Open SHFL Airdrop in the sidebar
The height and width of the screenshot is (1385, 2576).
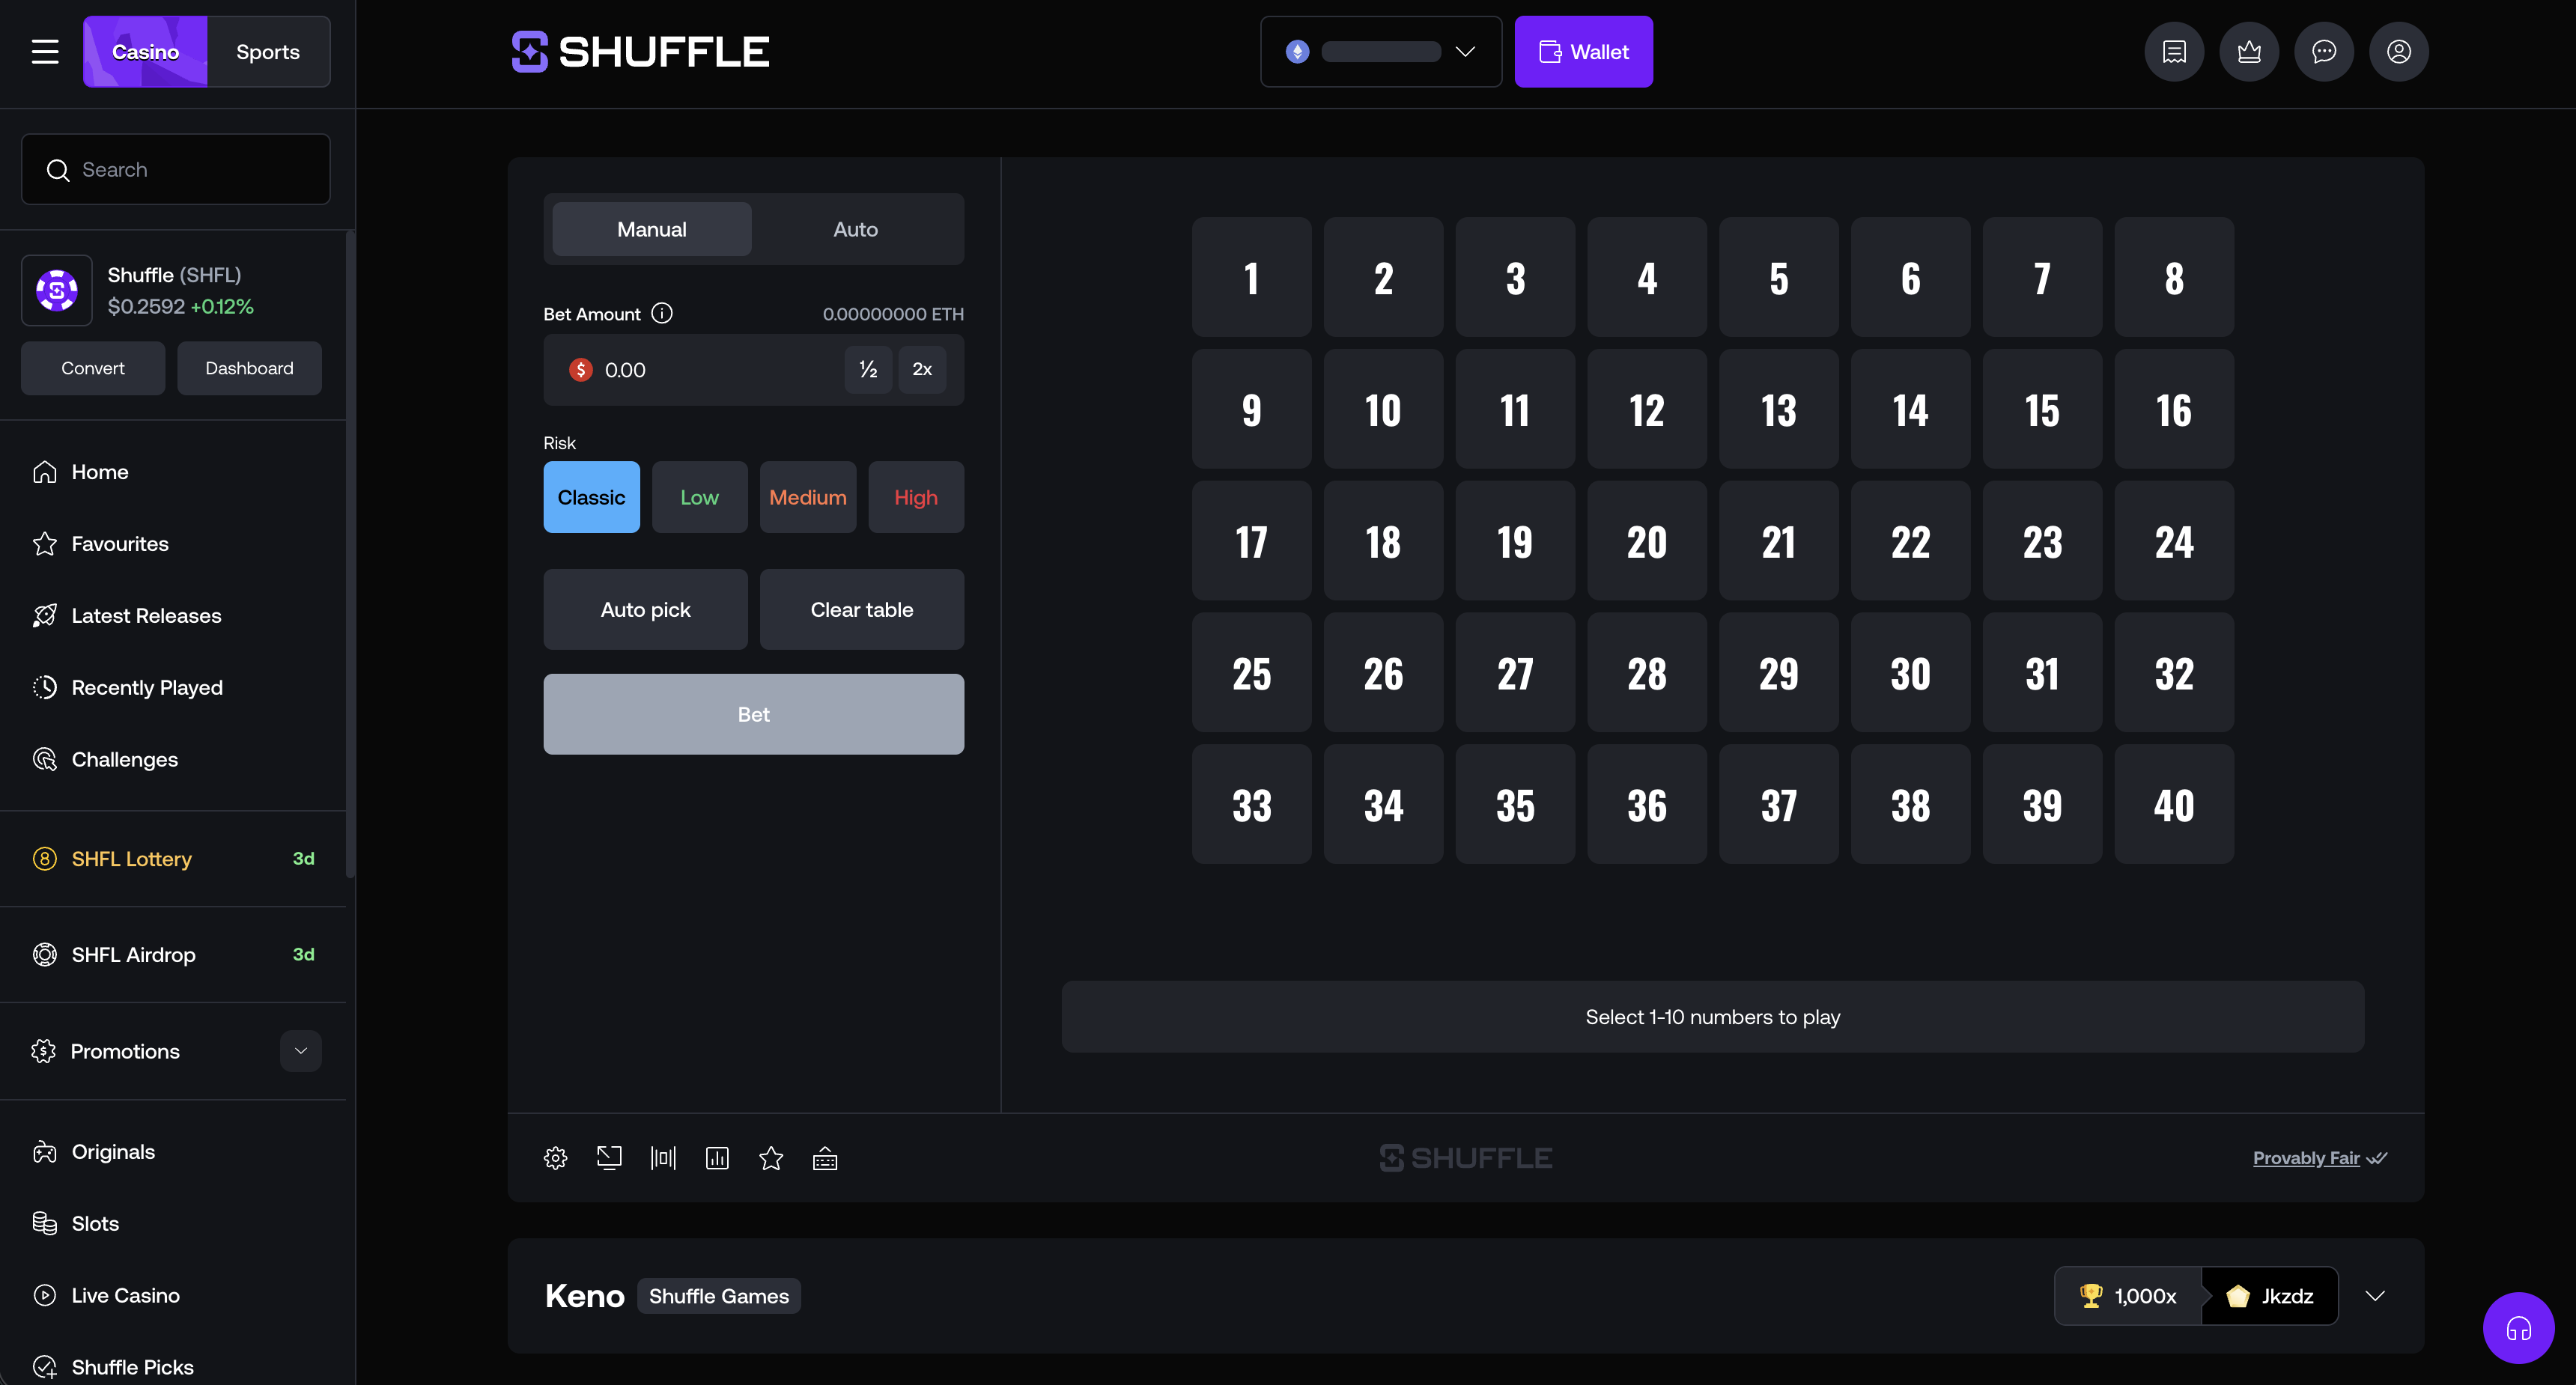(x=173, y=955)
